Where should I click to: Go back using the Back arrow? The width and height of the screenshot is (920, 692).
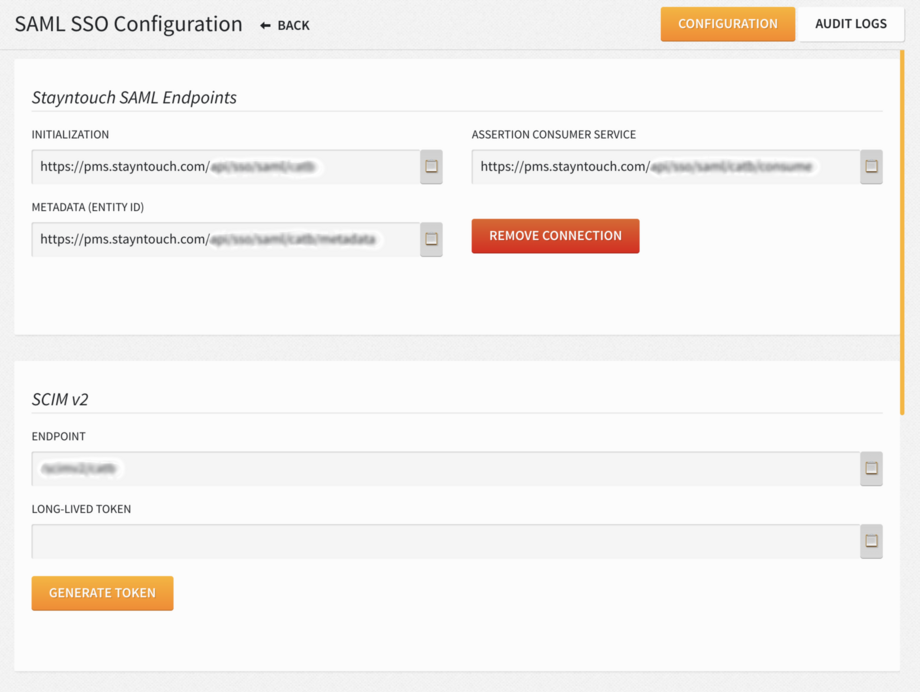[285, 25]
